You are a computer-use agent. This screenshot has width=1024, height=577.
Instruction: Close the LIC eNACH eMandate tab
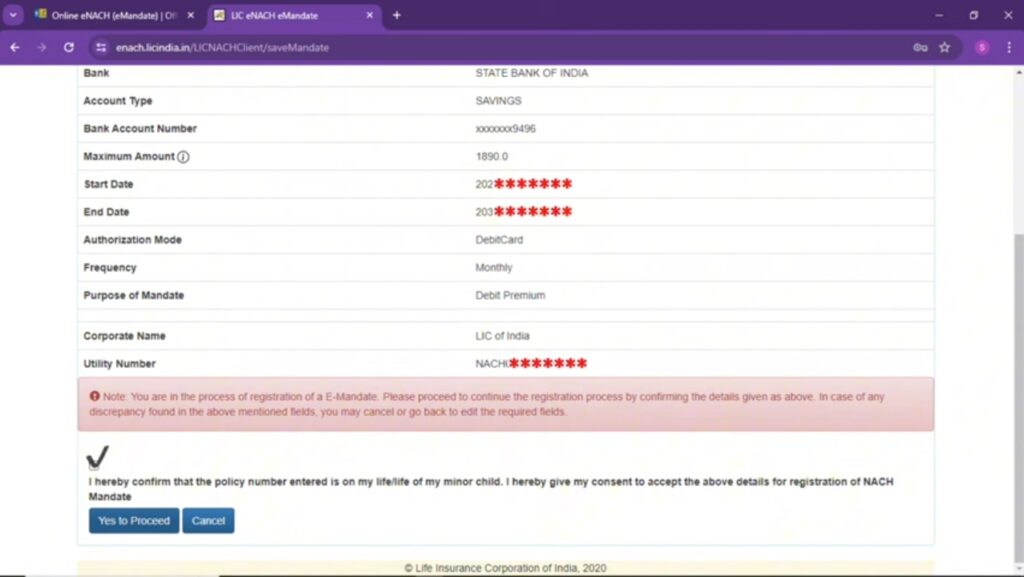[370, 15]
